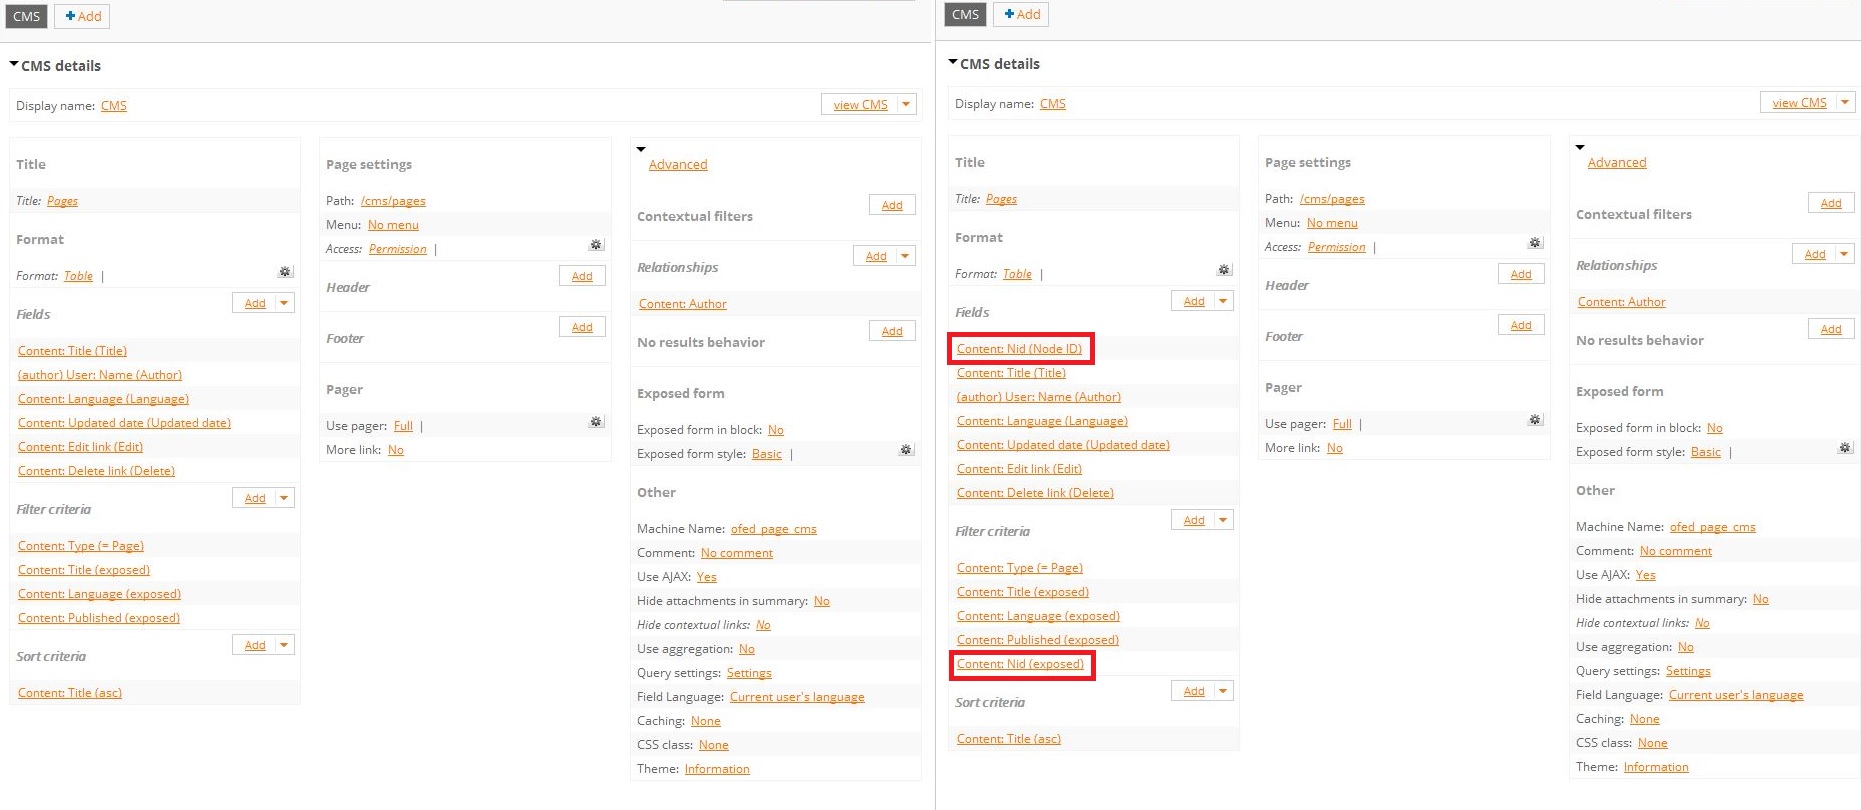Click the CMS display tab, right panel
1861x810 pixels.
tap(966, 14)
